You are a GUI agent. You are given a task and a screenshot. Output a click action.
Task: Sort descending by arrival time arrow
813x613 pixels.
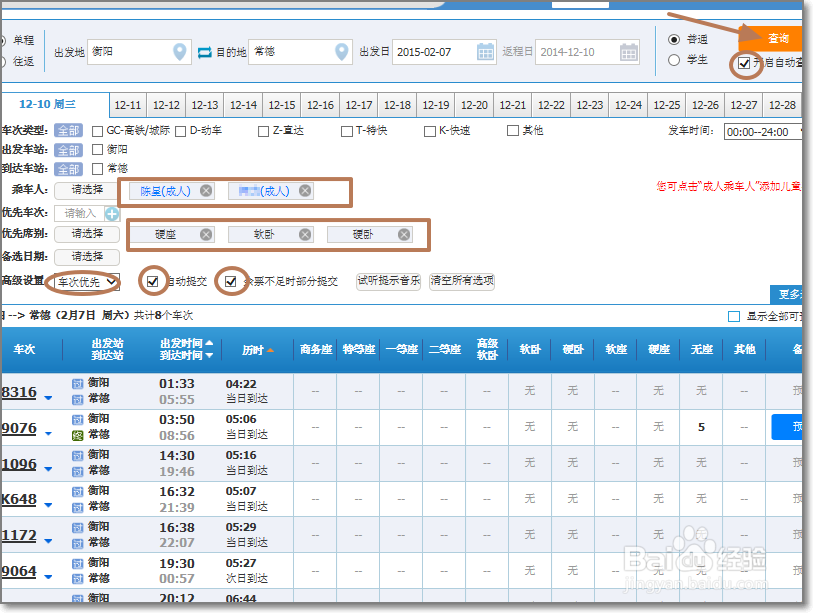point(209,355)
